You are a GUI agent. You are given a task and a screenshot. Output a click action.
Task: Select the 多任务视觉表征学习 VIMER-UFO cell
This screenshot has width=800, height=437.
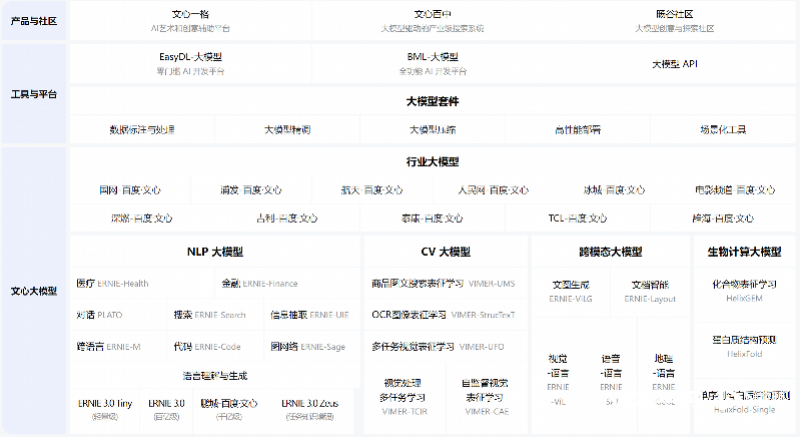[445, 347]
